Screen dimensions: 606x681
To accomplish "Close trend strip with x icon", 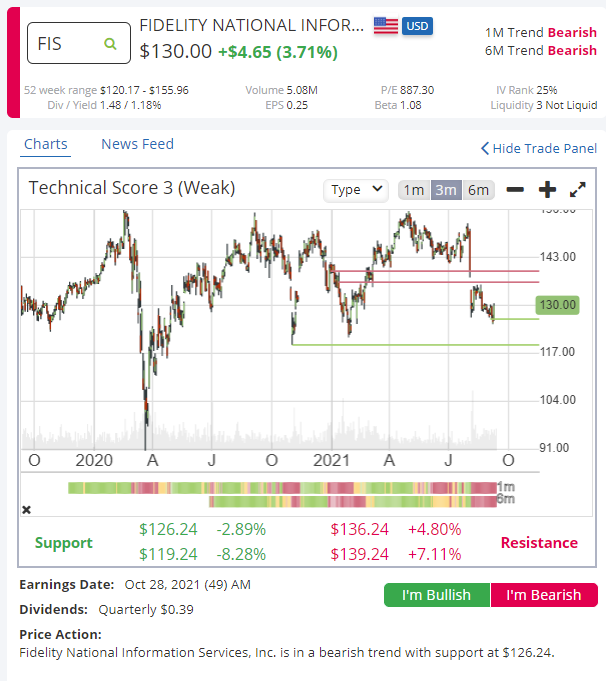I will coord(26,509).
